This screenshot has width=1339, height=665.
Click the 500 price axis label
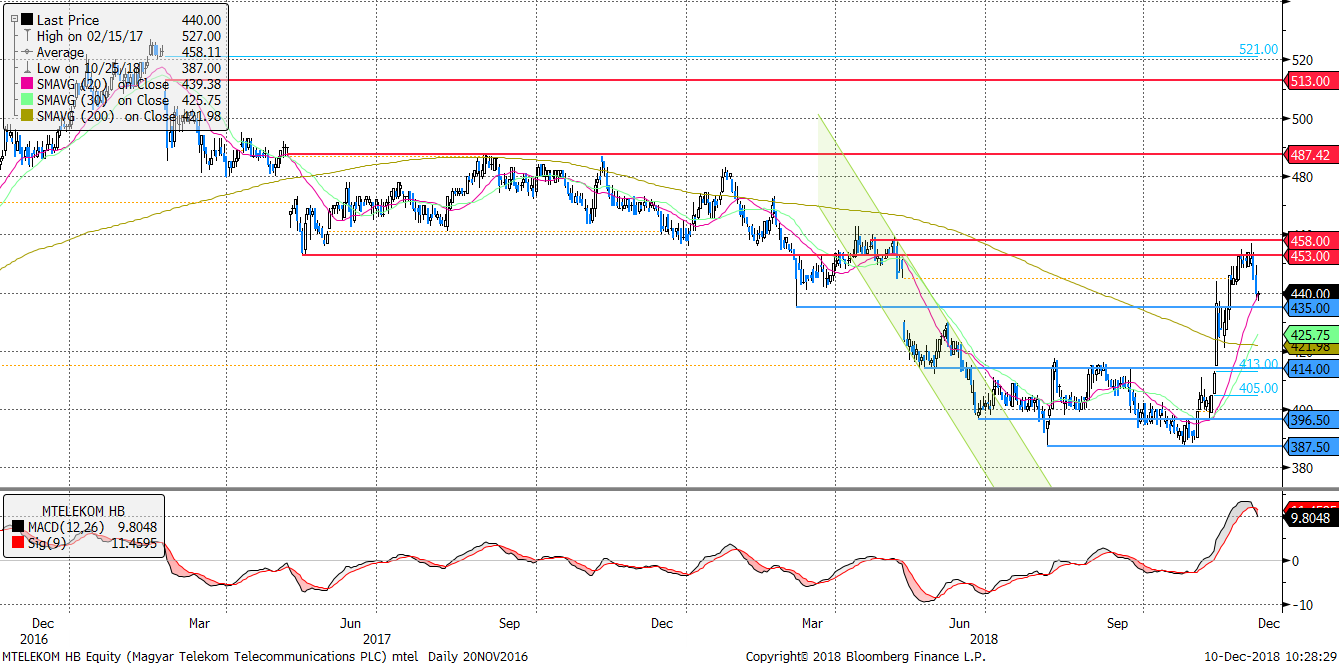[1302, 118]
